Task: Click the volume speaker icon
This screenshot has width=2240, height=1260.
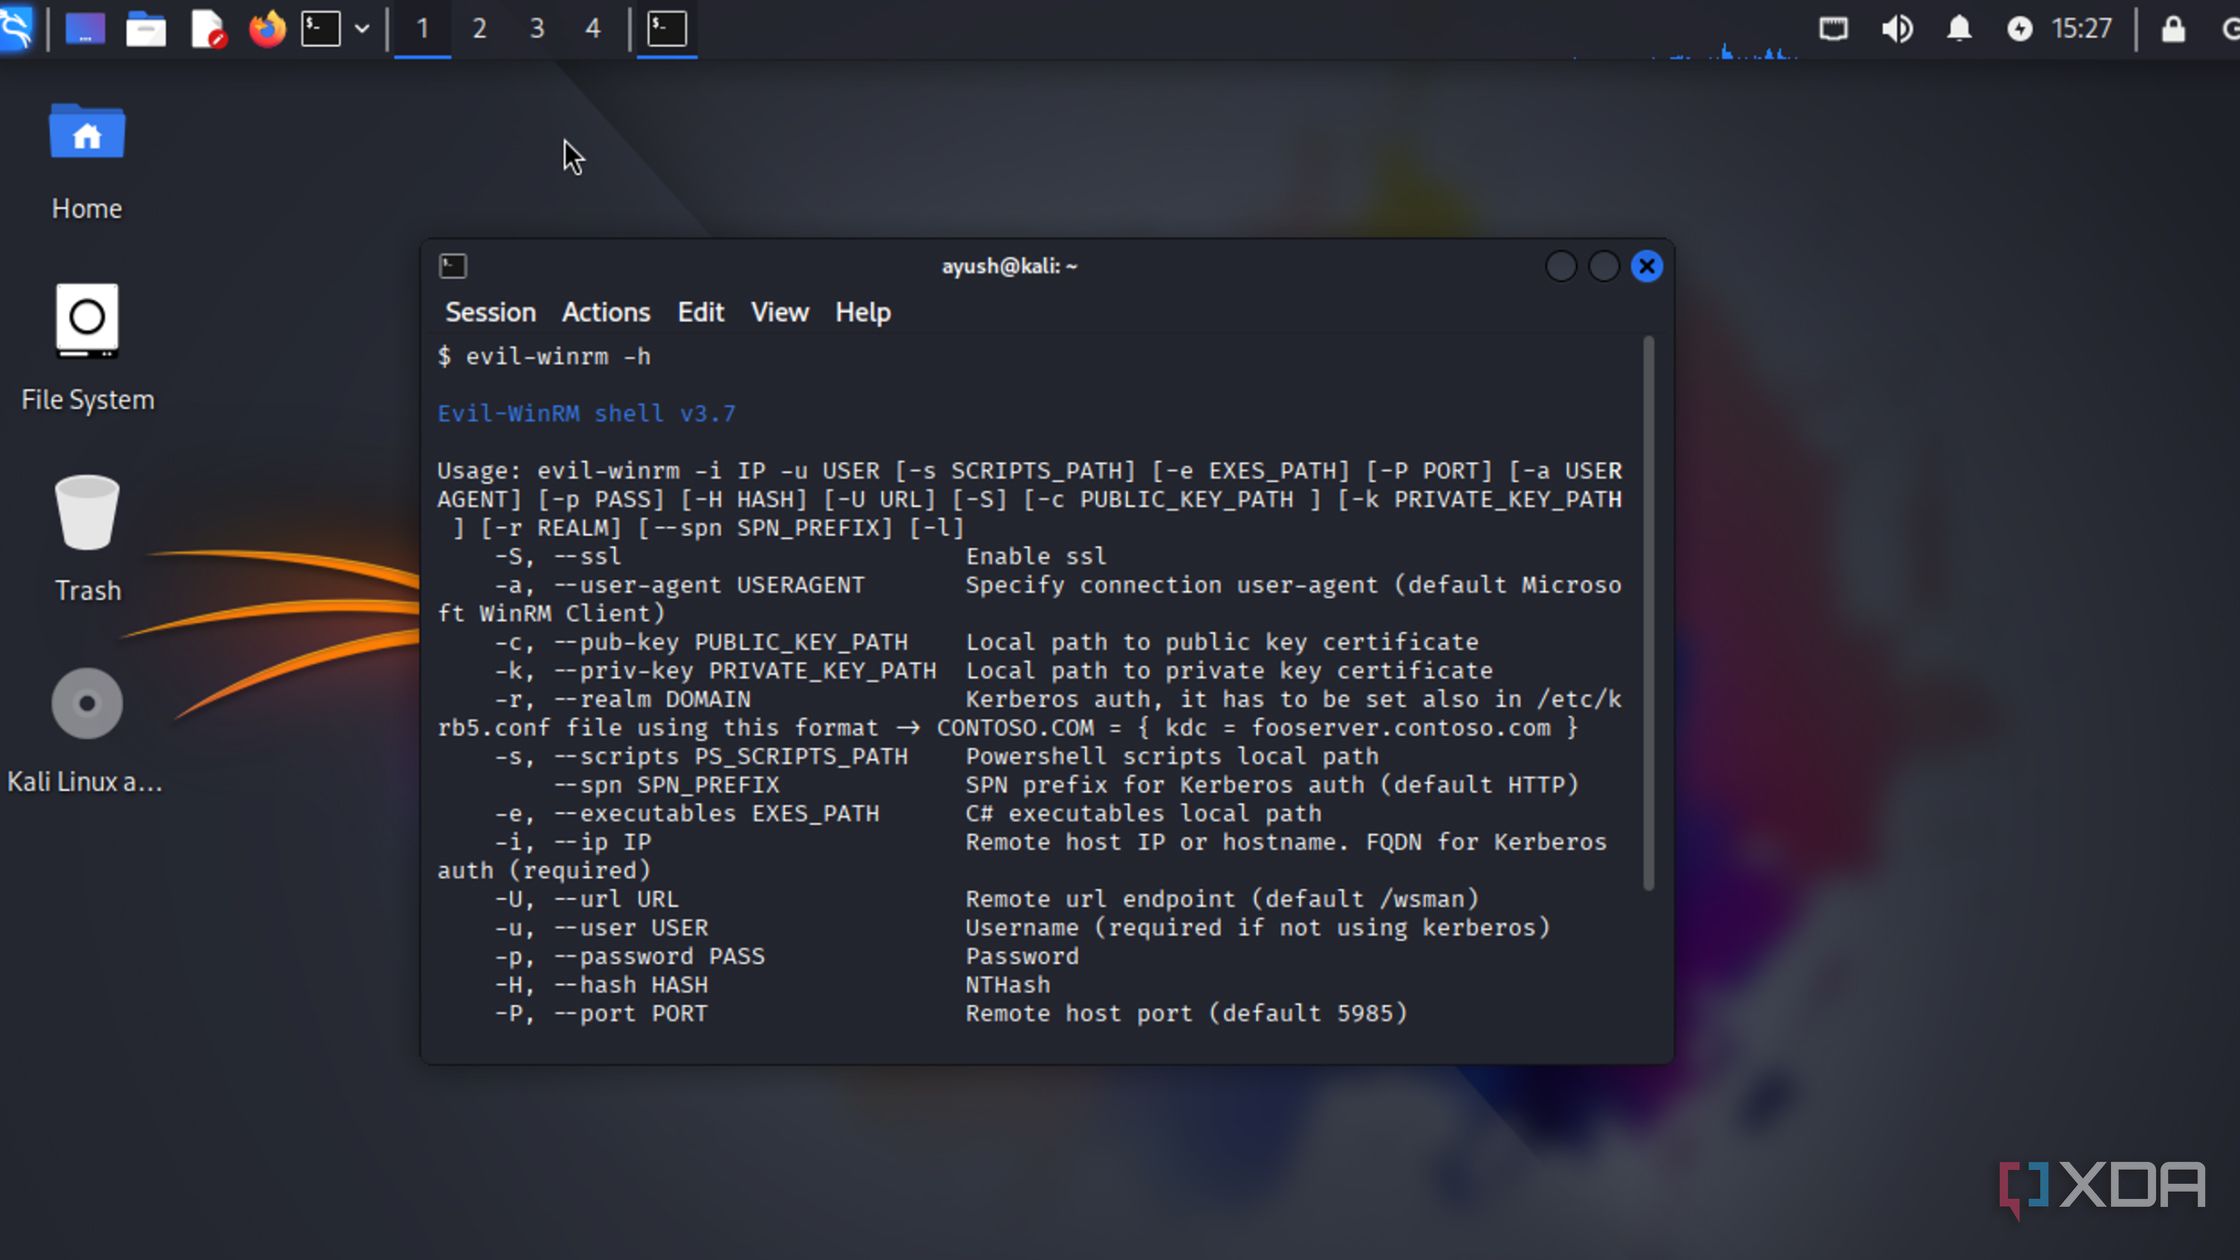Action: pos(1897,29)
